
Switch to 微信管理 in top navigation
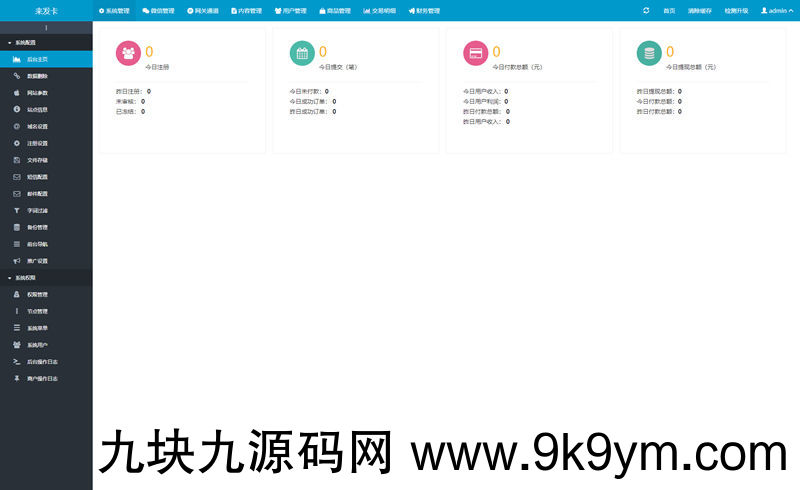point(158,10)
